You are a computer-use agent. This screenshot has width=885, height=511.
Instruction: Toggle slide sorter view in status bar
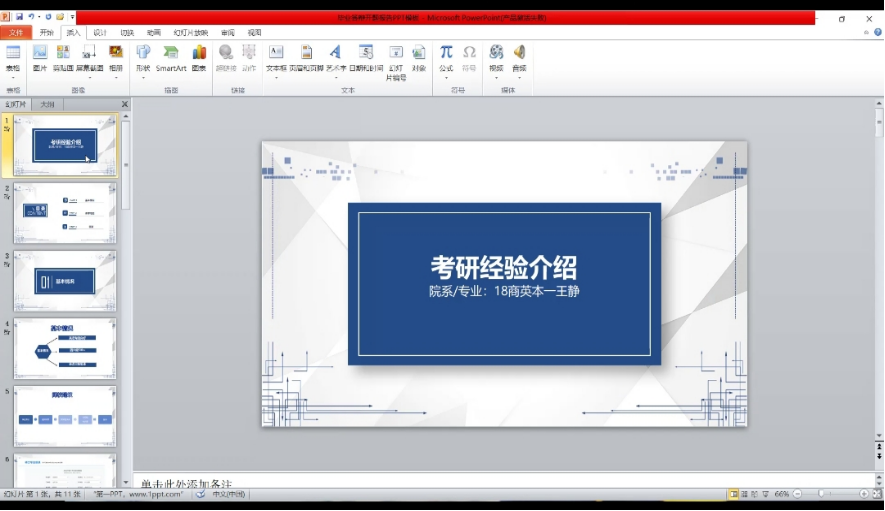pyautogui.click(x=746, y=494)
